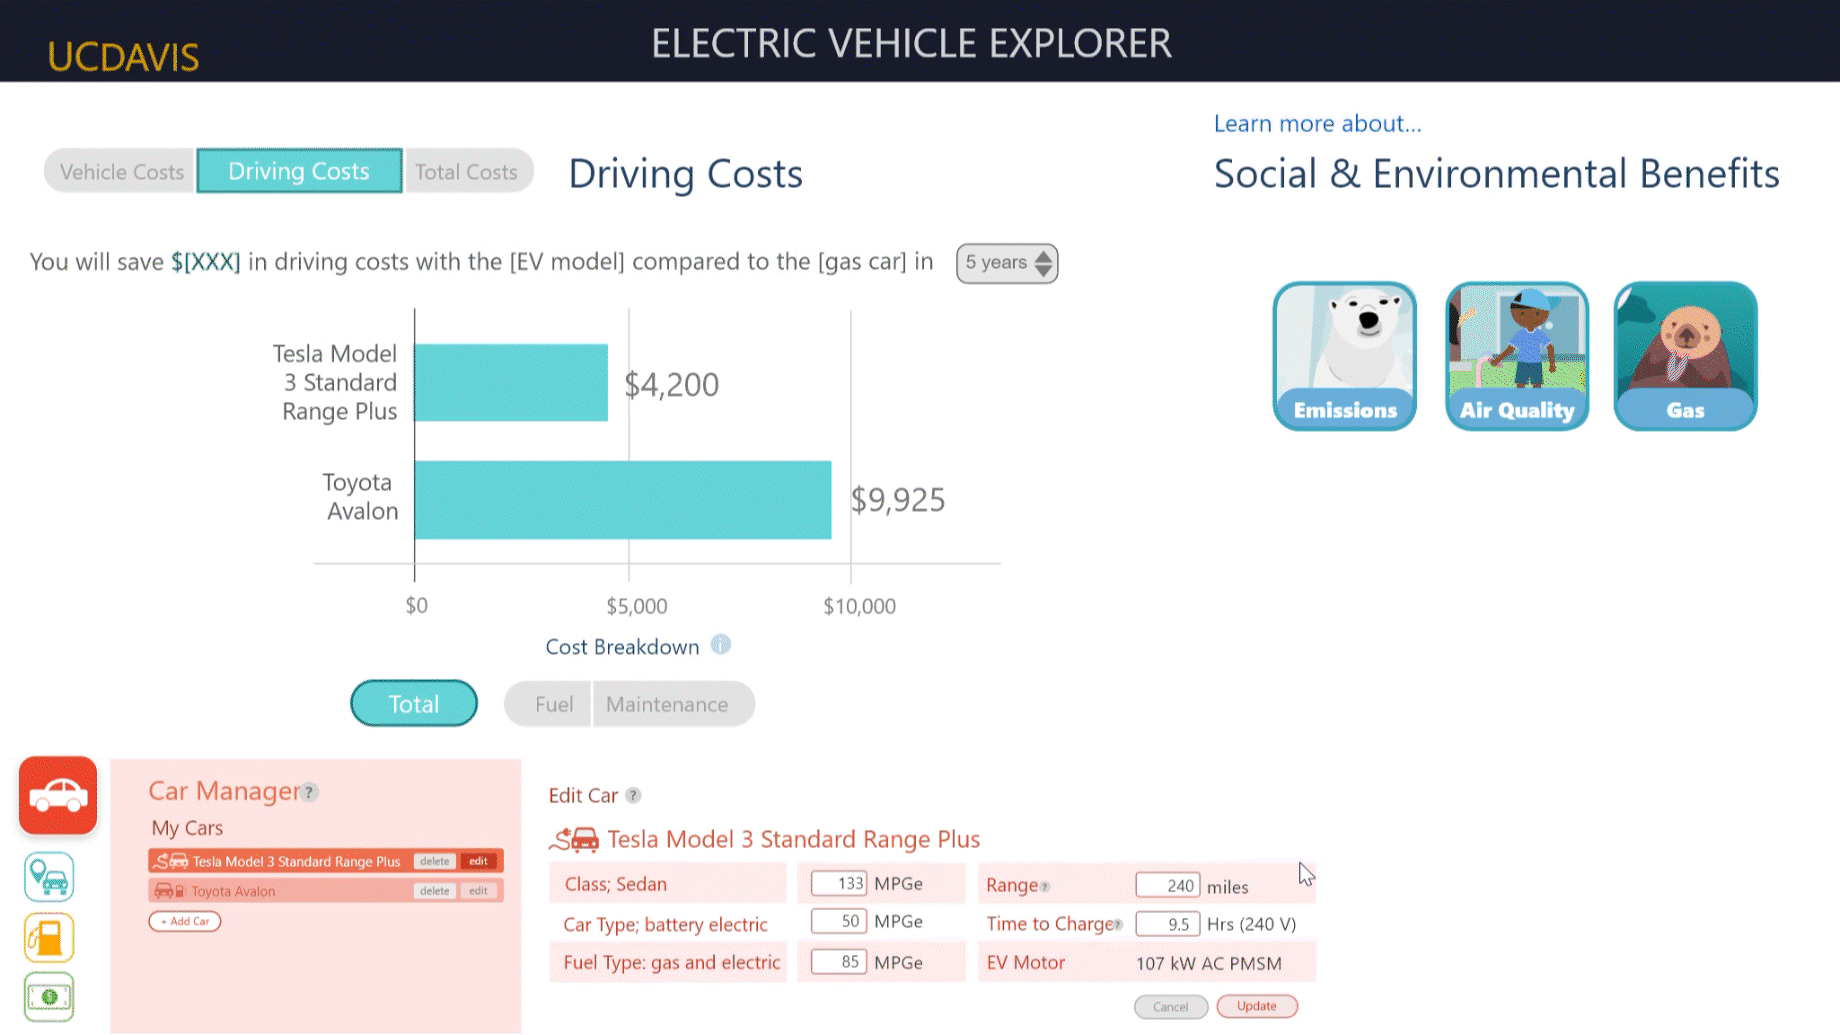Click the 133 MPGe input field
Screen dimensions: 1840x1035
click(839, 883)
